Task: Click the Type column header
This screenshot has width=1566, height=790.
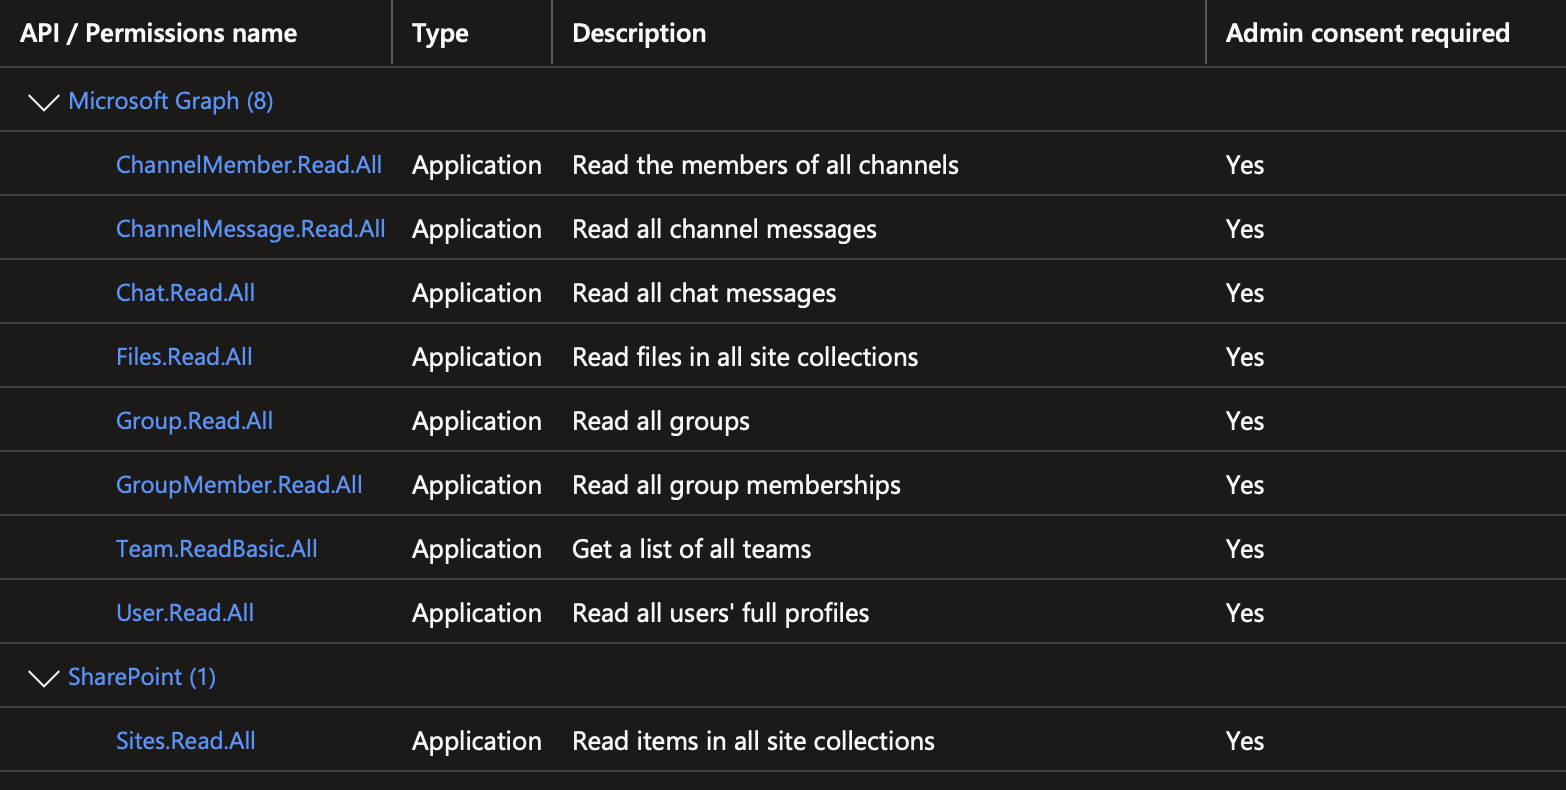Action: pyautogui.click(x=440, y=33)
